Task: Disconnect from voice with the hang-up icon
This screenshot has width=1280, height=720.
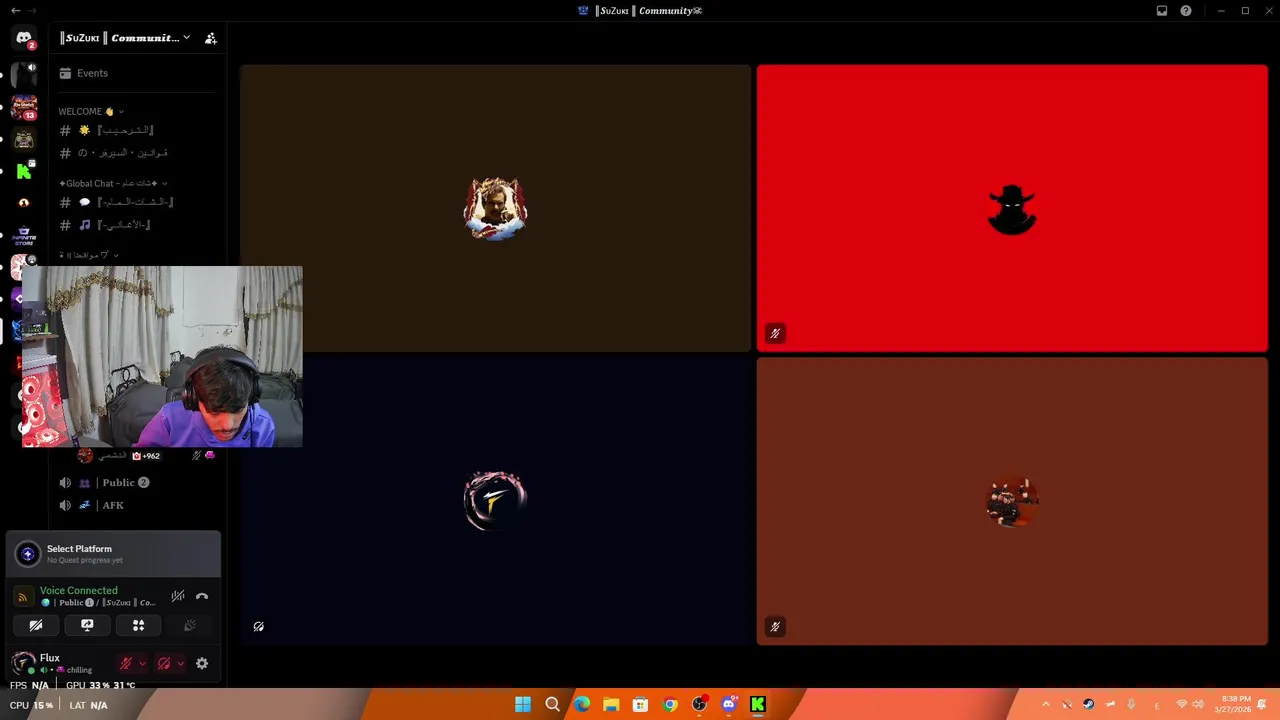Action: (x=202, y=596)
